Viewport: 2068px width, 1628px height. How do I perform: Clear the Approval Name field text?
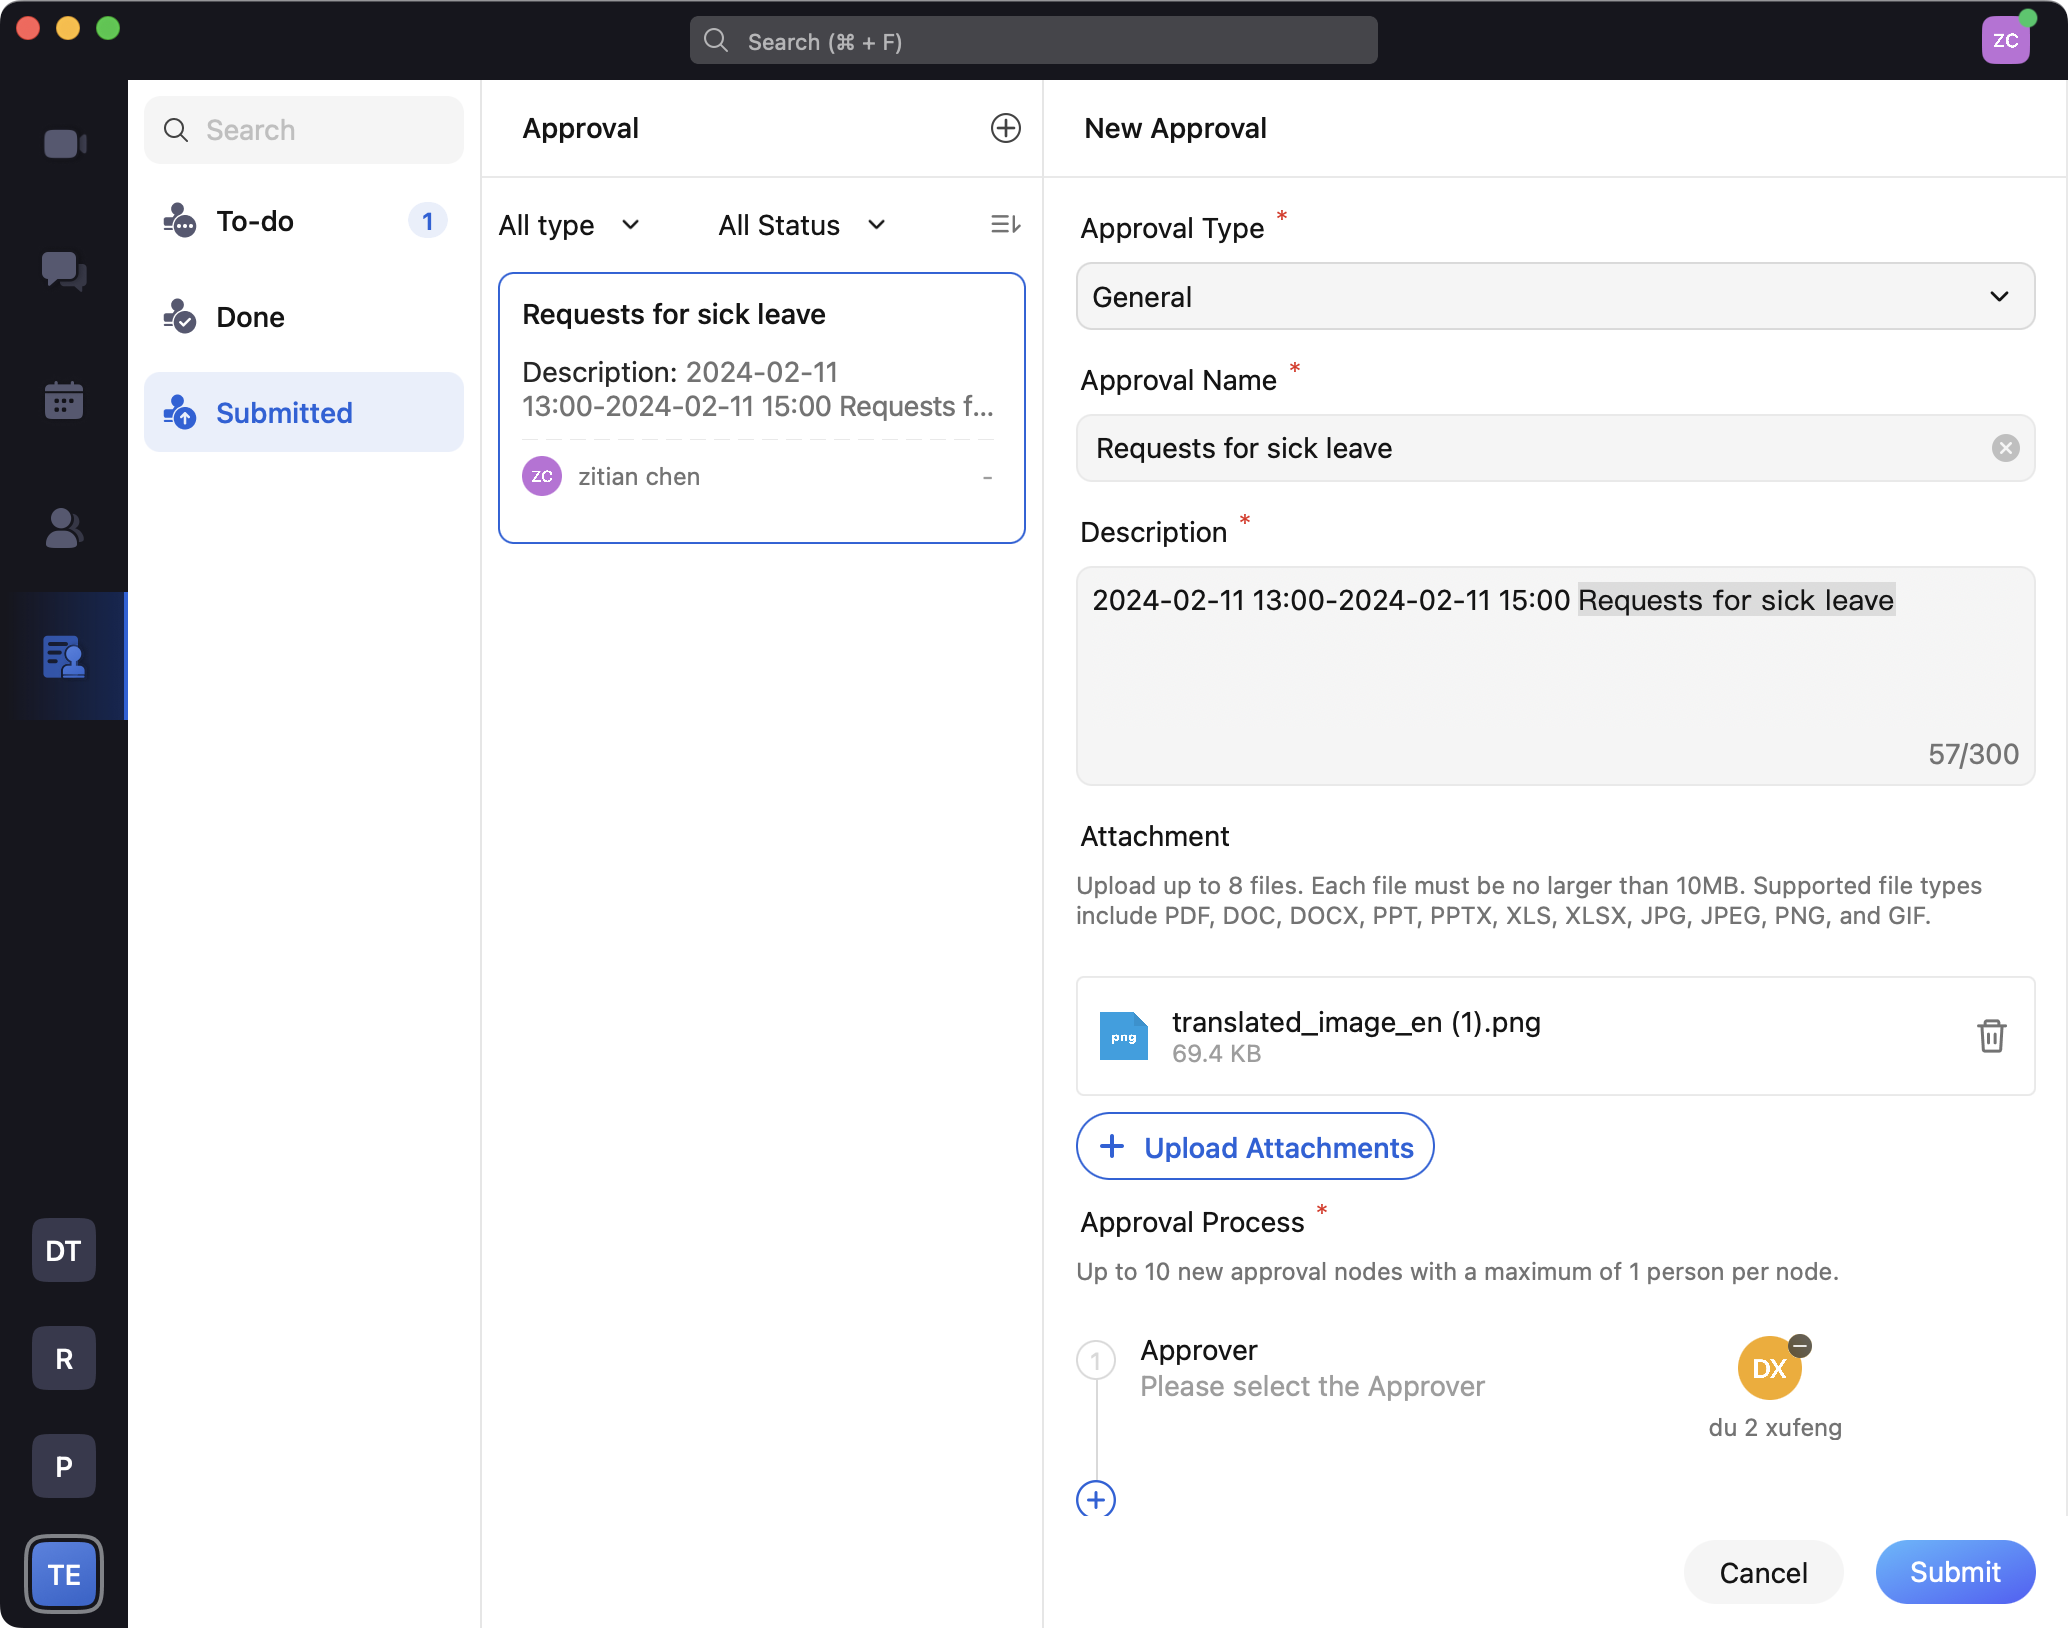coord(2005,448)
